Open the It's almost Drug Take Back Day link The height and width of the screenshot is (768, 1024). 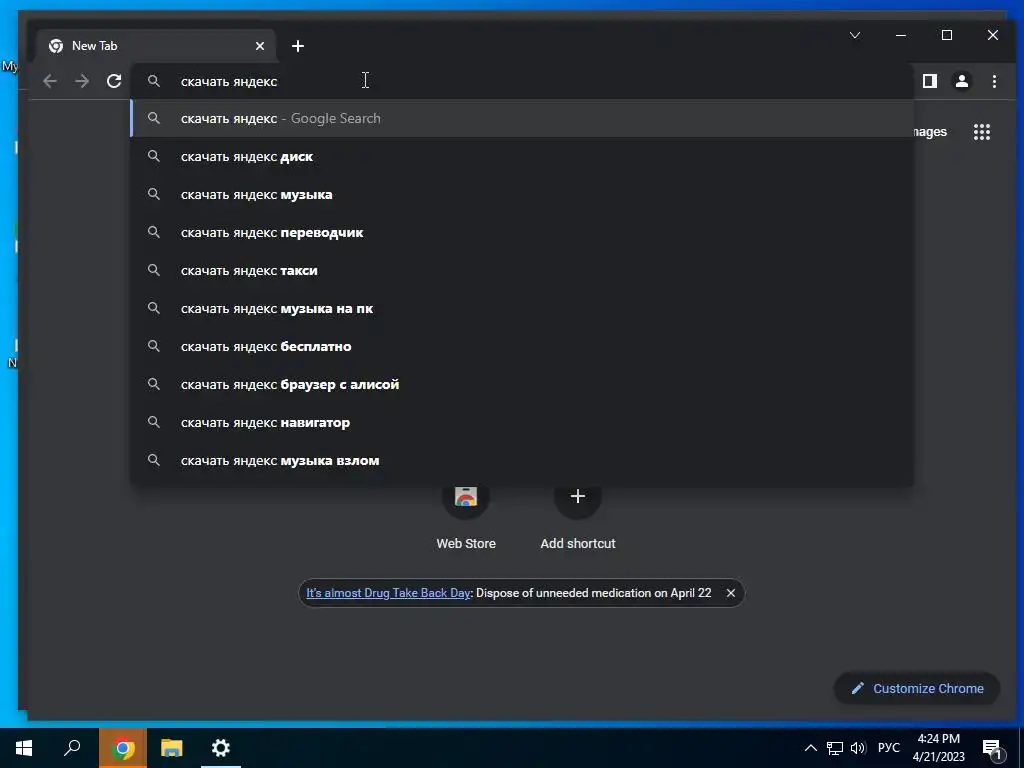pos(388,593)
